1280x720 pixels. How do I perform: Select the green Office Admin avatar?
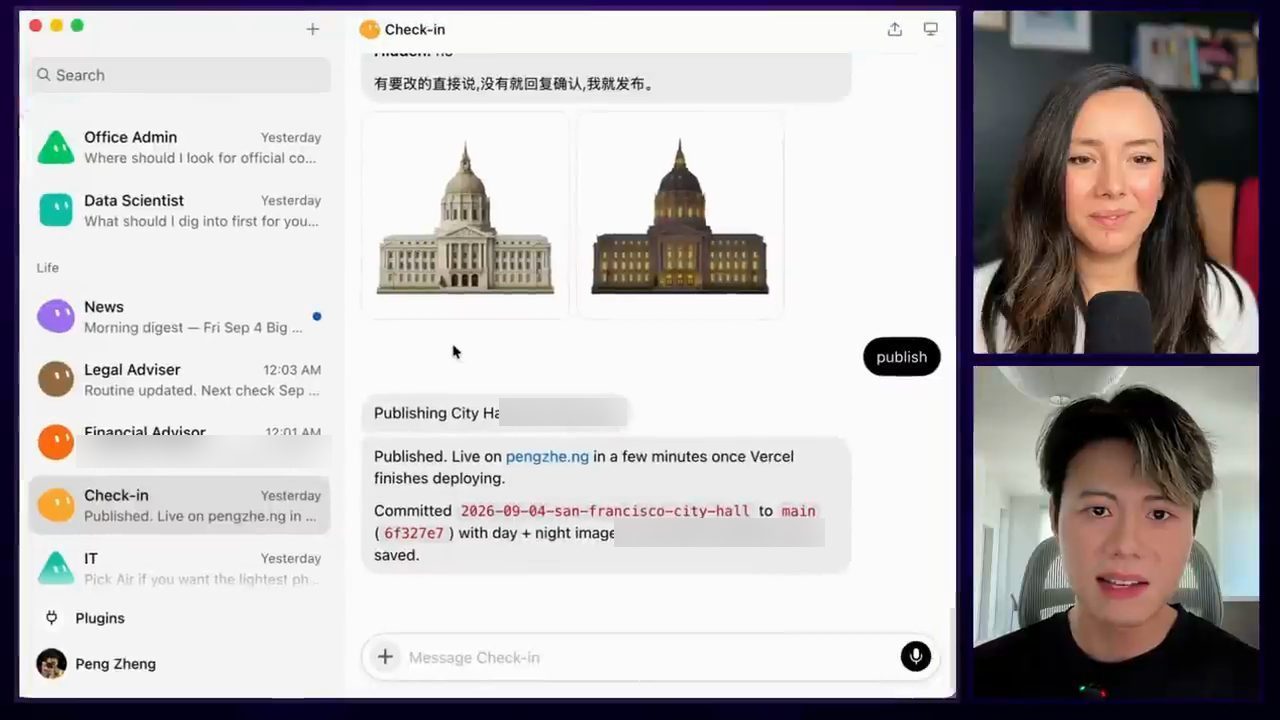[x=56, y=147]
